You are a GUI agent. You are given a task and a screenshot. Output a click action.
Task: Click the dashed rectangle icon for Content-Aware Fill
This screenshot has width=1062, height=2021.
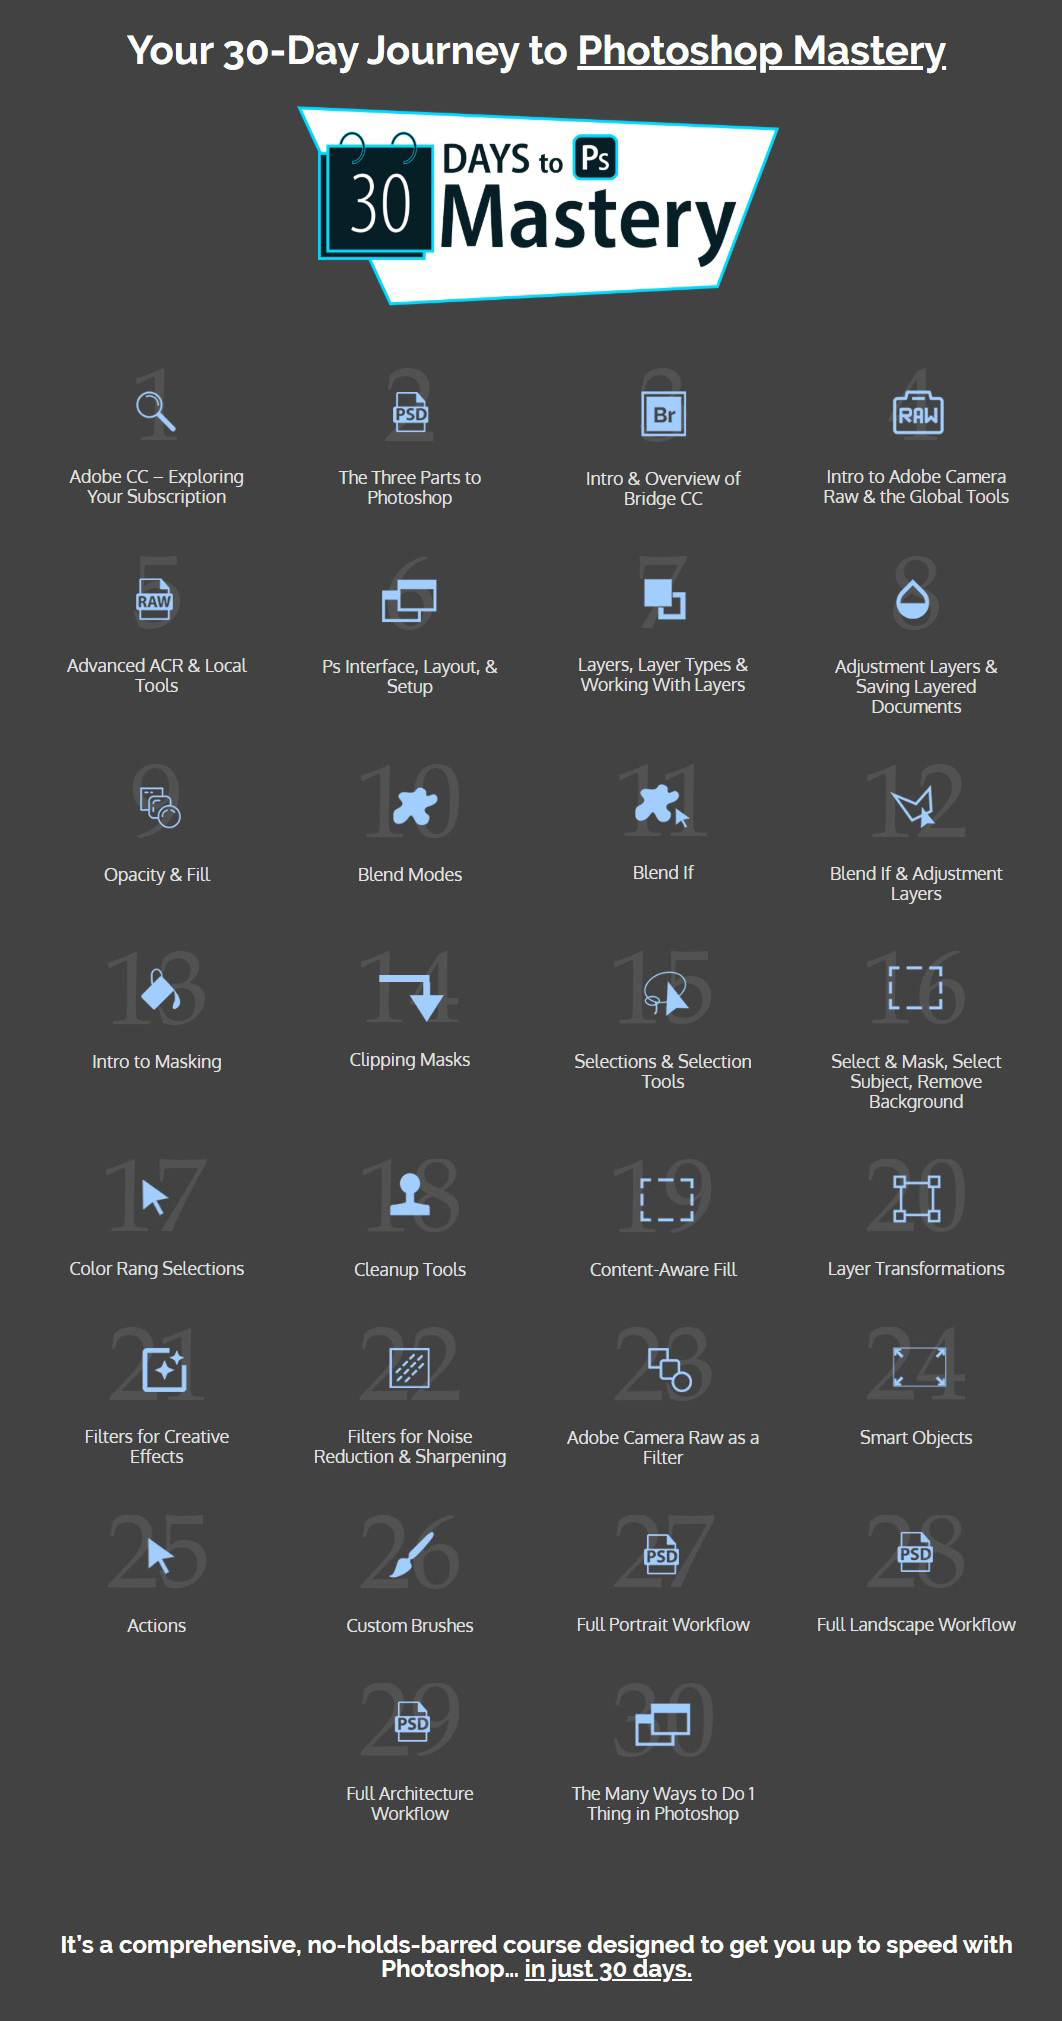click(x=667, y=1200)
